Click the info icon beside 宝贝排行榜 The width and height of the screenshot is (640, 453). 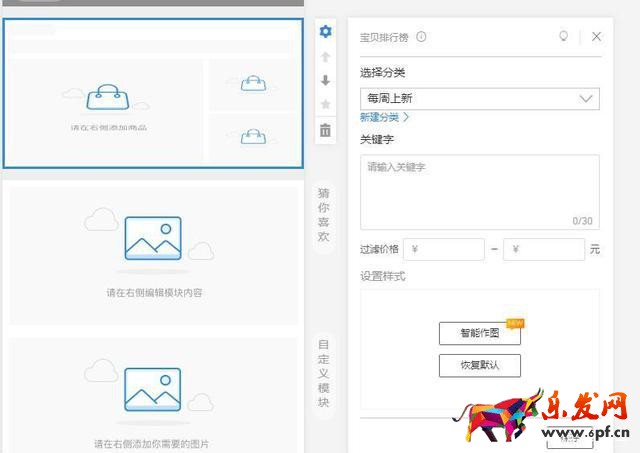[x=421, y=37]
